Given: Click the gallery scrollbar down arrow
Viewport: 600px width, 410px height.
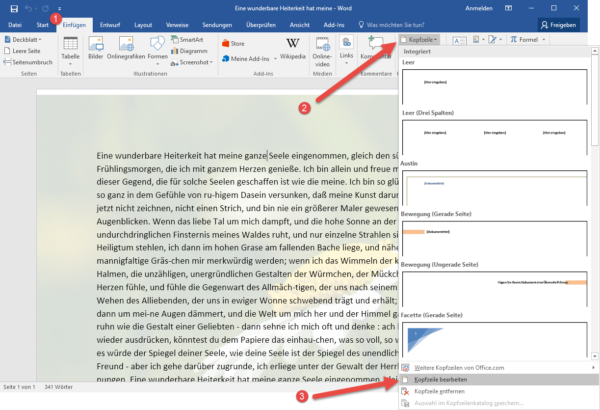Looking at the screenshot, I should (595, 356).
